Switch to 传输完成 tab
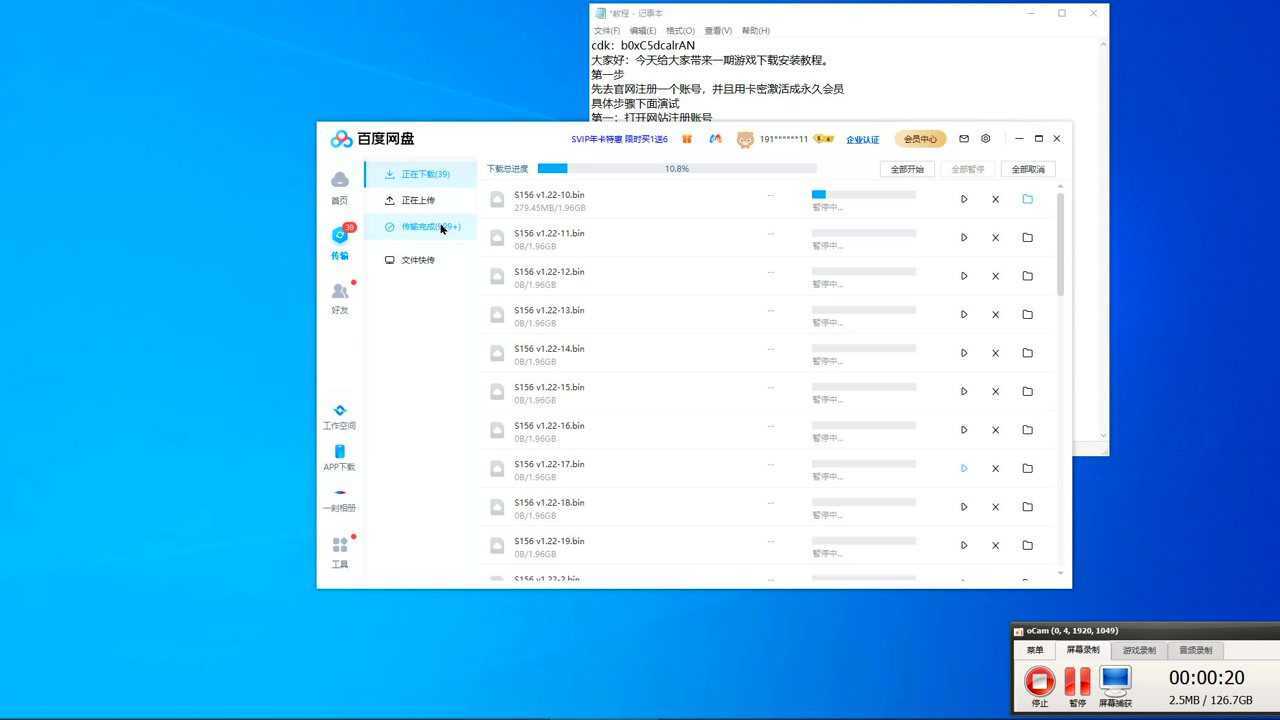The width and height of the screenshot is (1280, 720). pyautogui.click(x=420, y=227)
